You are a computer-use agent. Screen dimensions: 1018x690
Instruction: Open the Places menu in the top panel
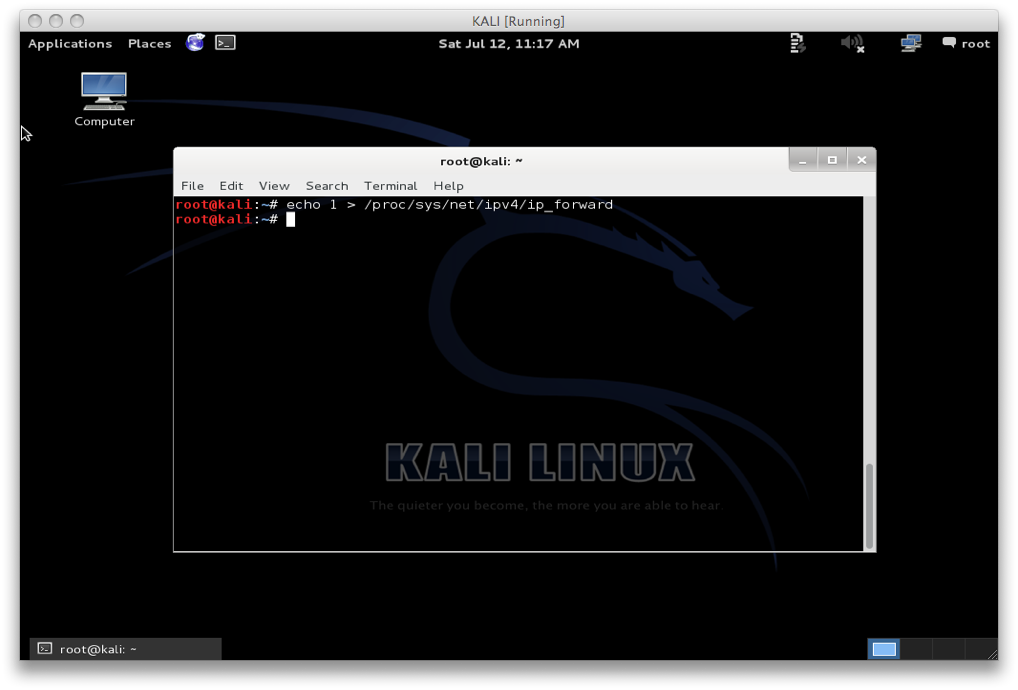coord(149,43)
